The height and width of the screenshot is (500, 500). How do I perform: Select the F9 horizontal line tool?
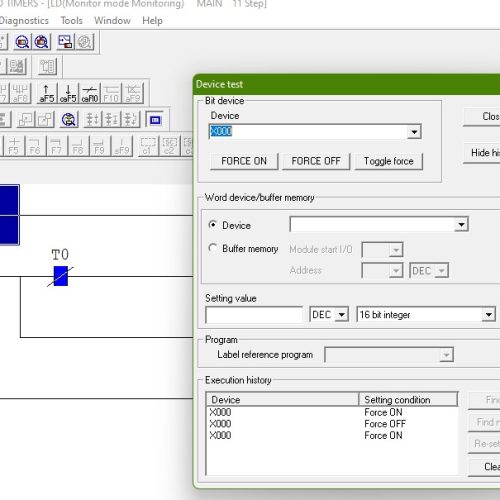(x=100, y=146)
